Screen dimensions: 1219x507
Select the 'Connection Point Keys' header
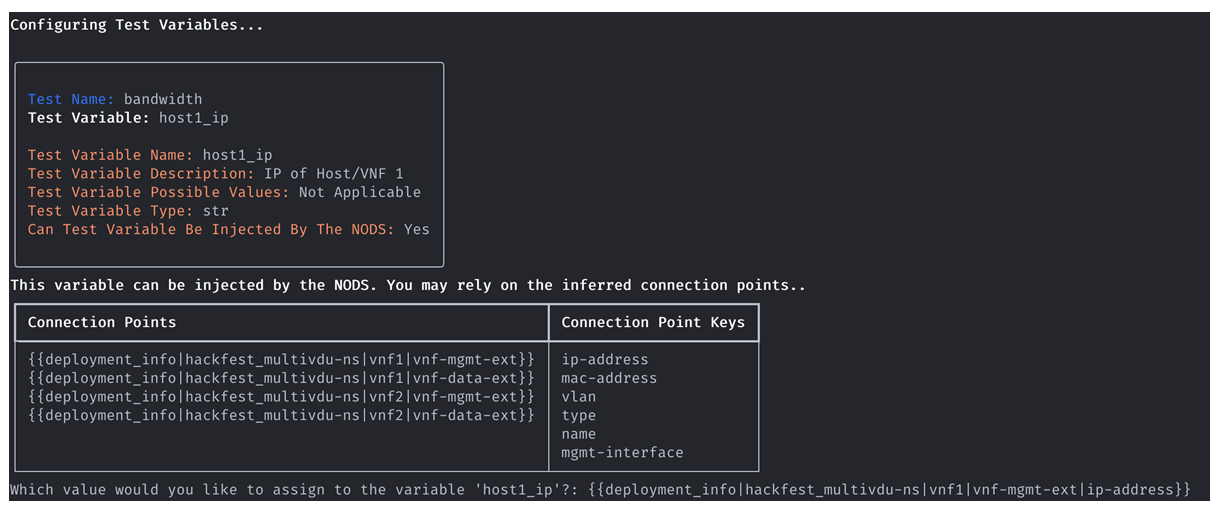pos(653,322)
